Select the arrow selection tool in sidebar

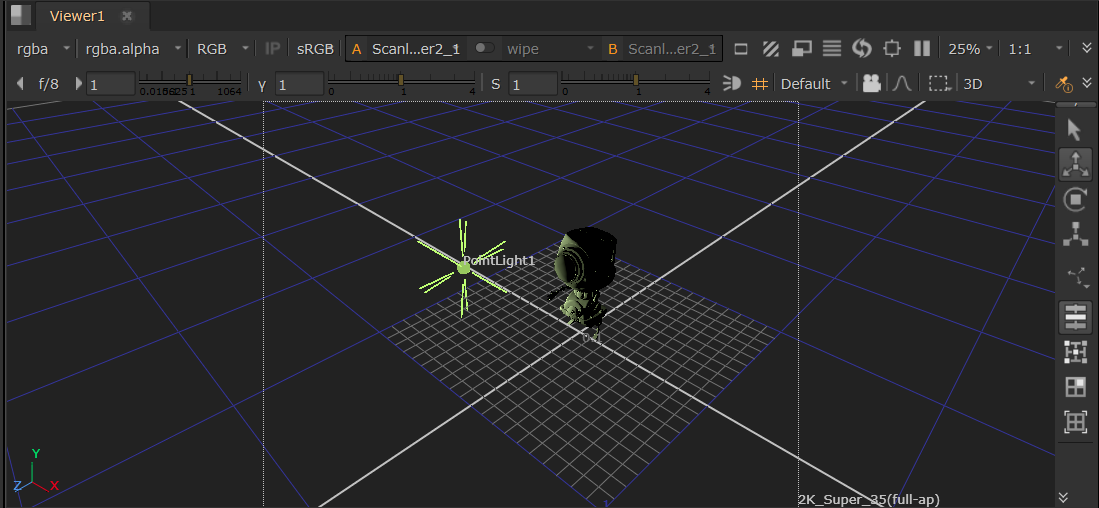pyautogui.click(x=1075, y=130)
